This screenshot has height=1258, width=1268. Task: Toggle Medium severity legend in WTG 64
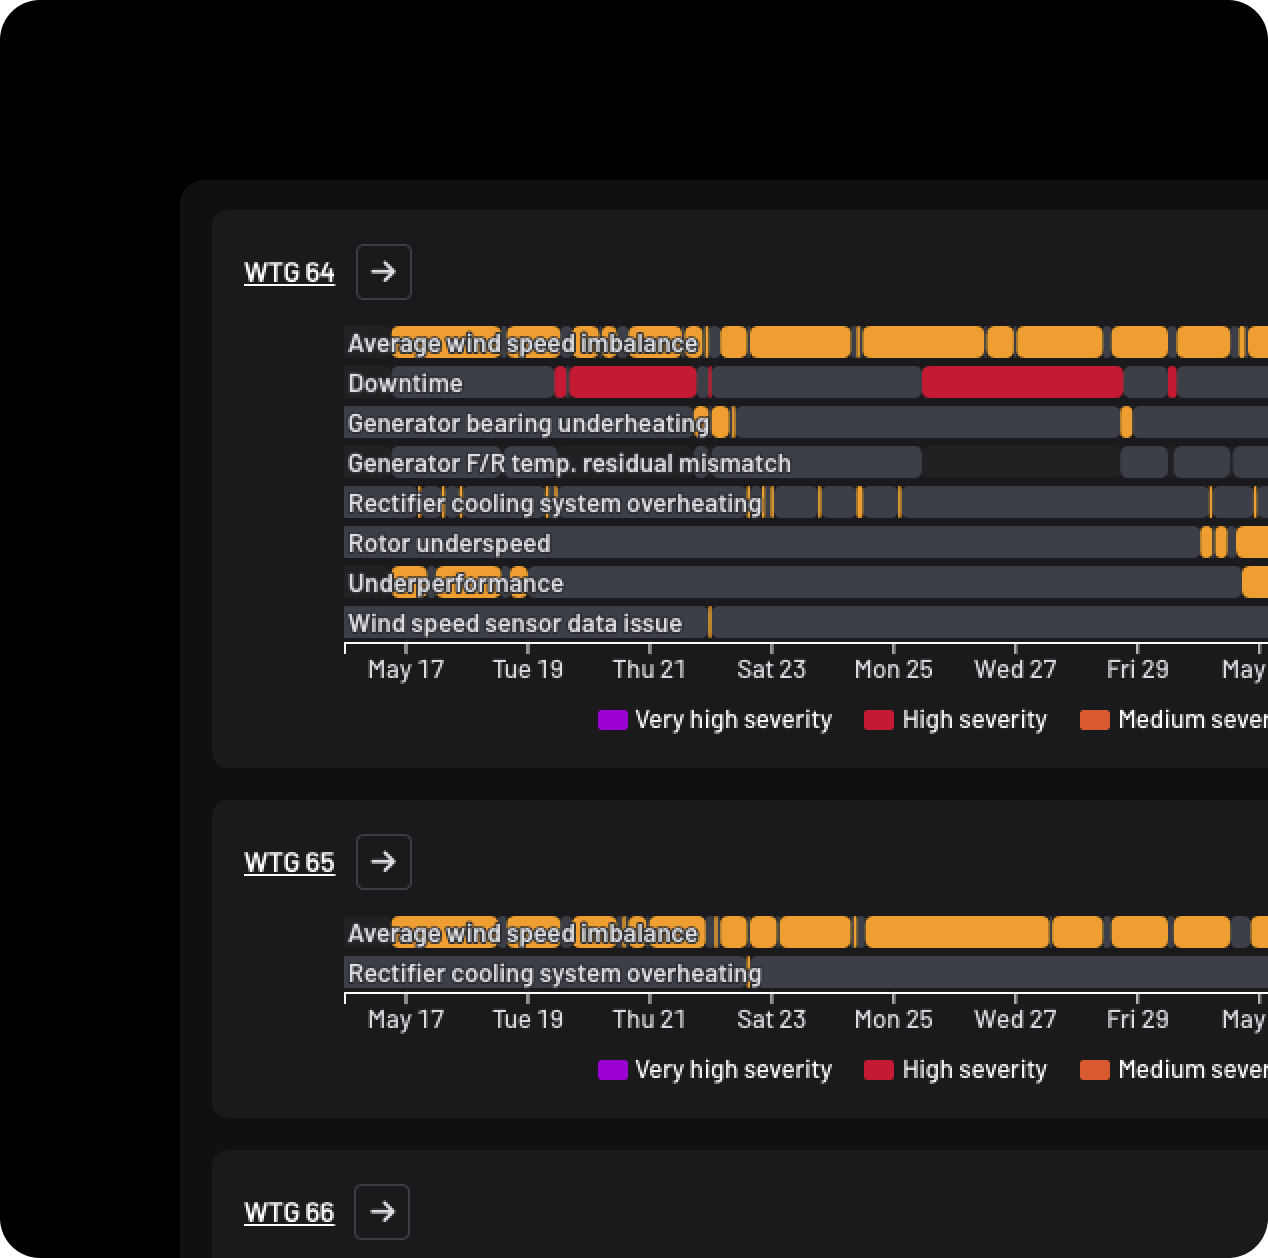(1174, 720)
